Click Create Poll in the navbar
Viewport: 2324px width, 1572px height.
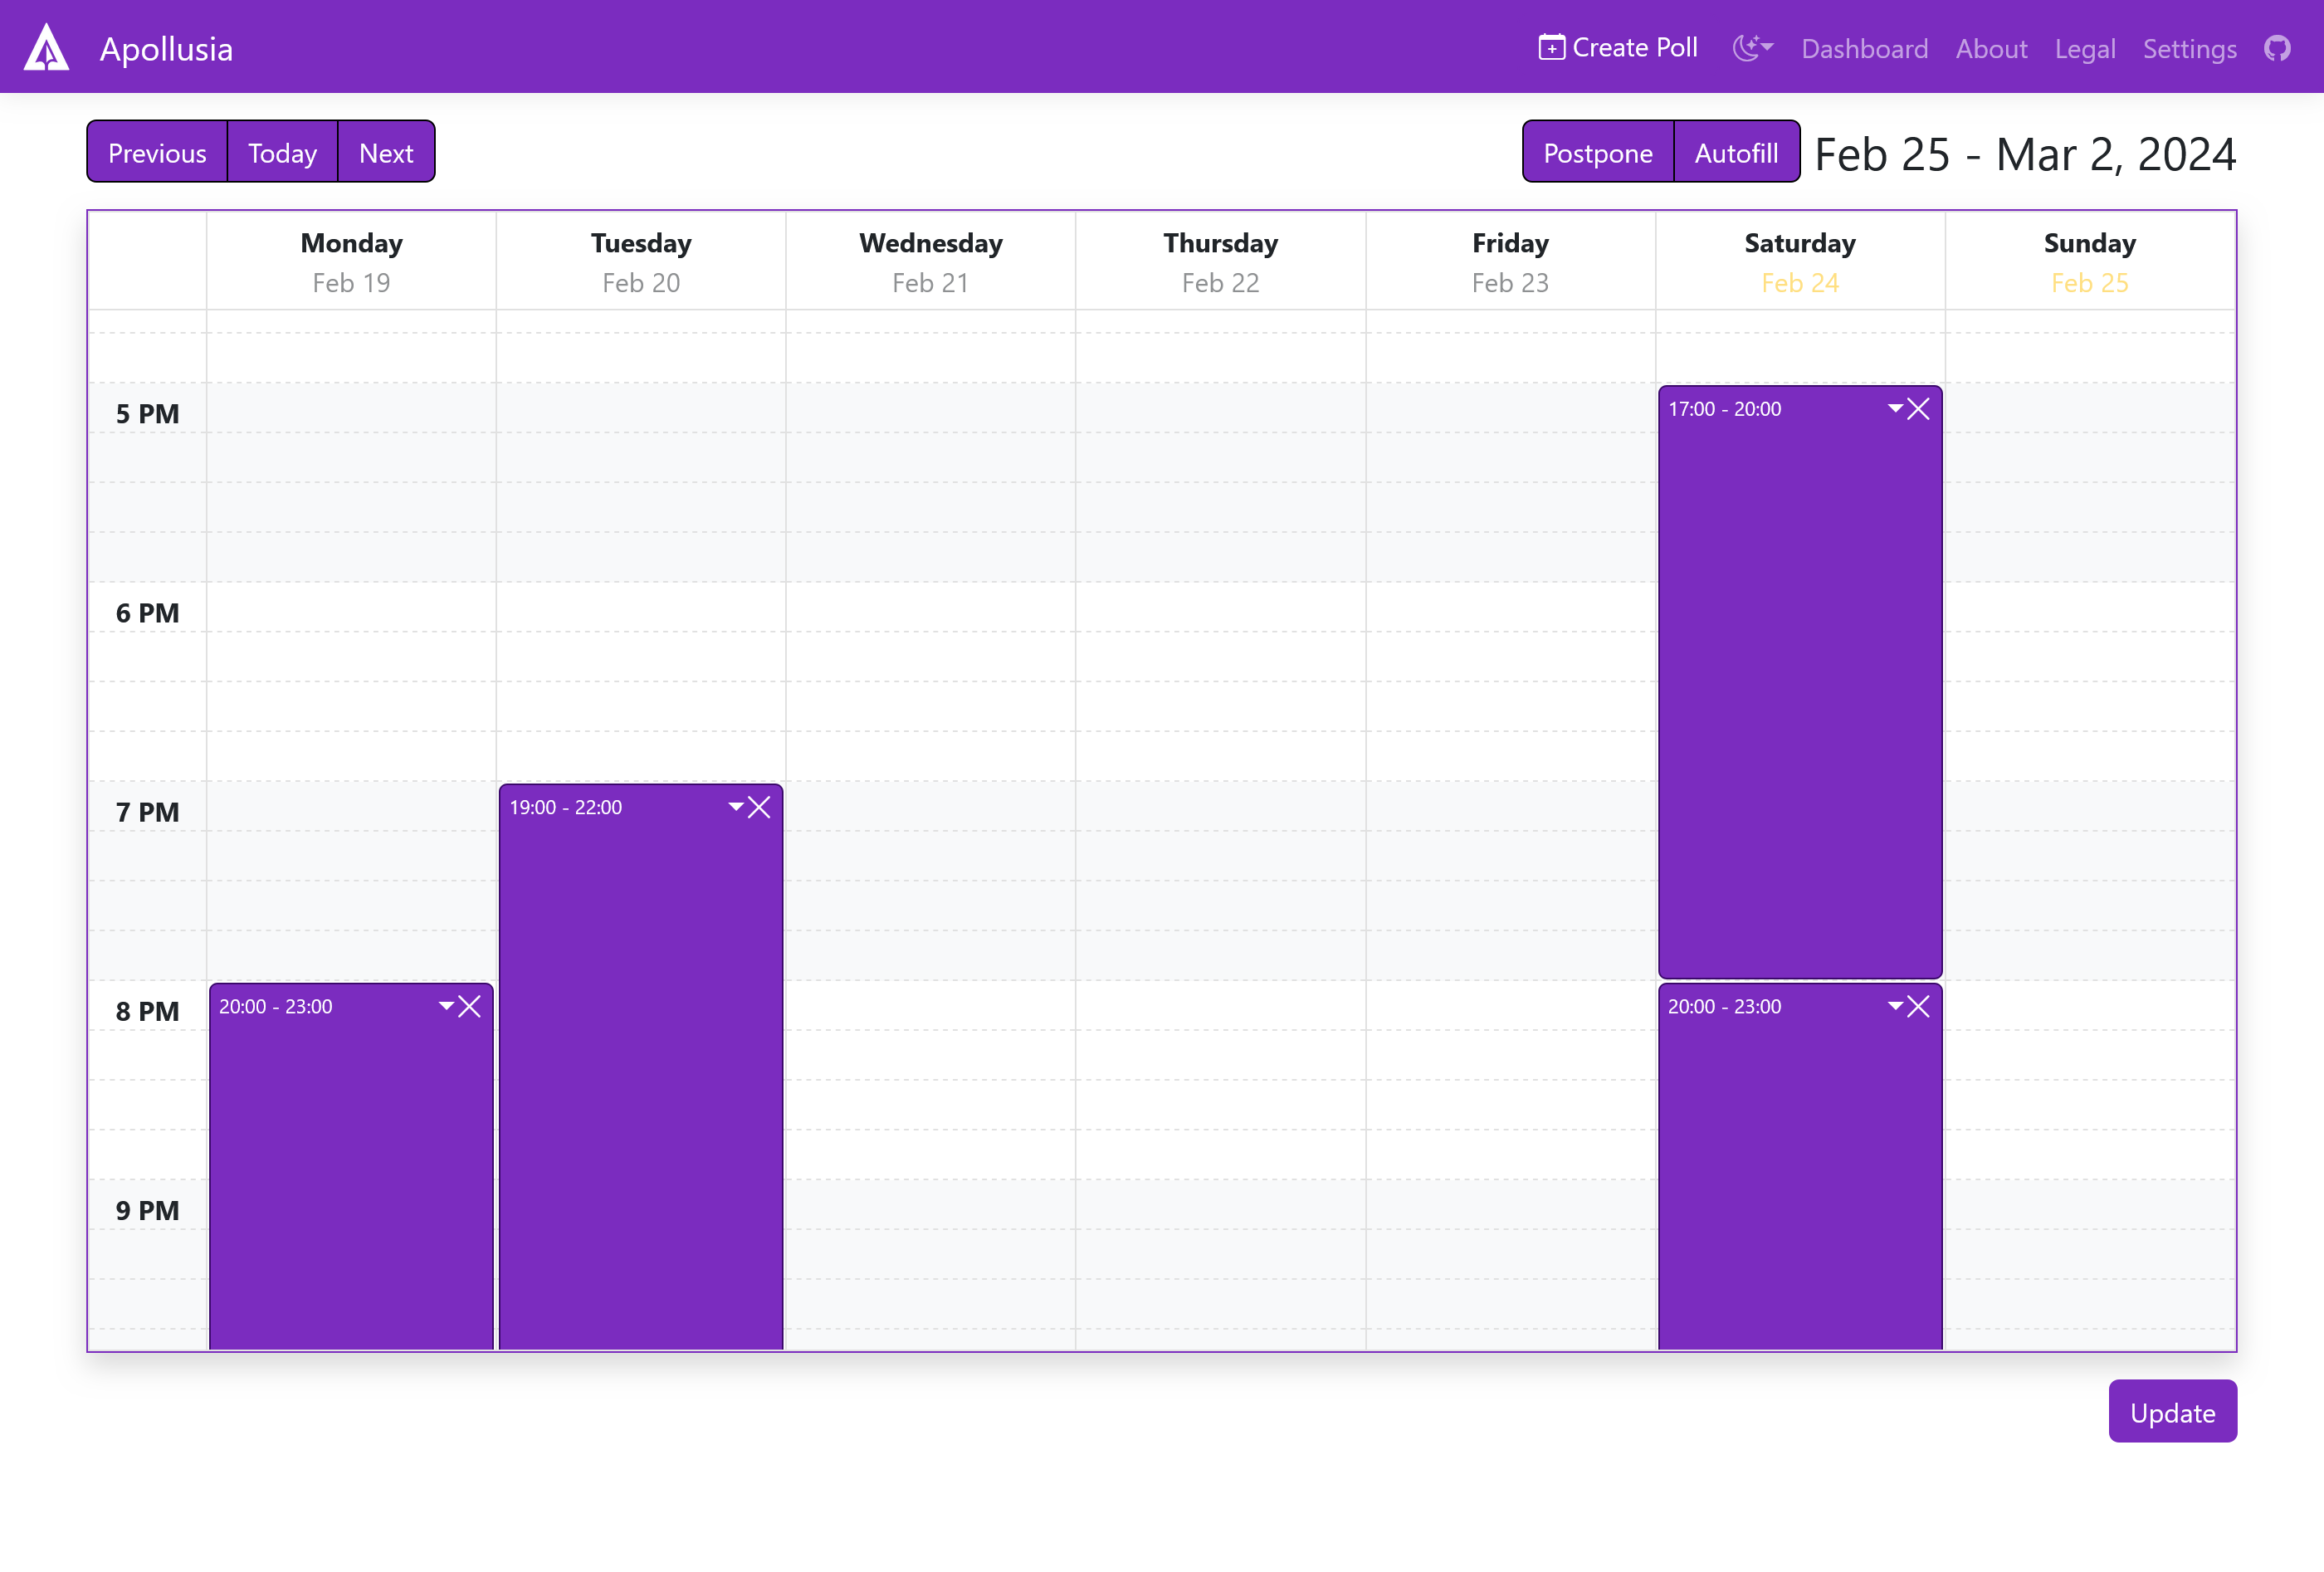point(1618,48)
